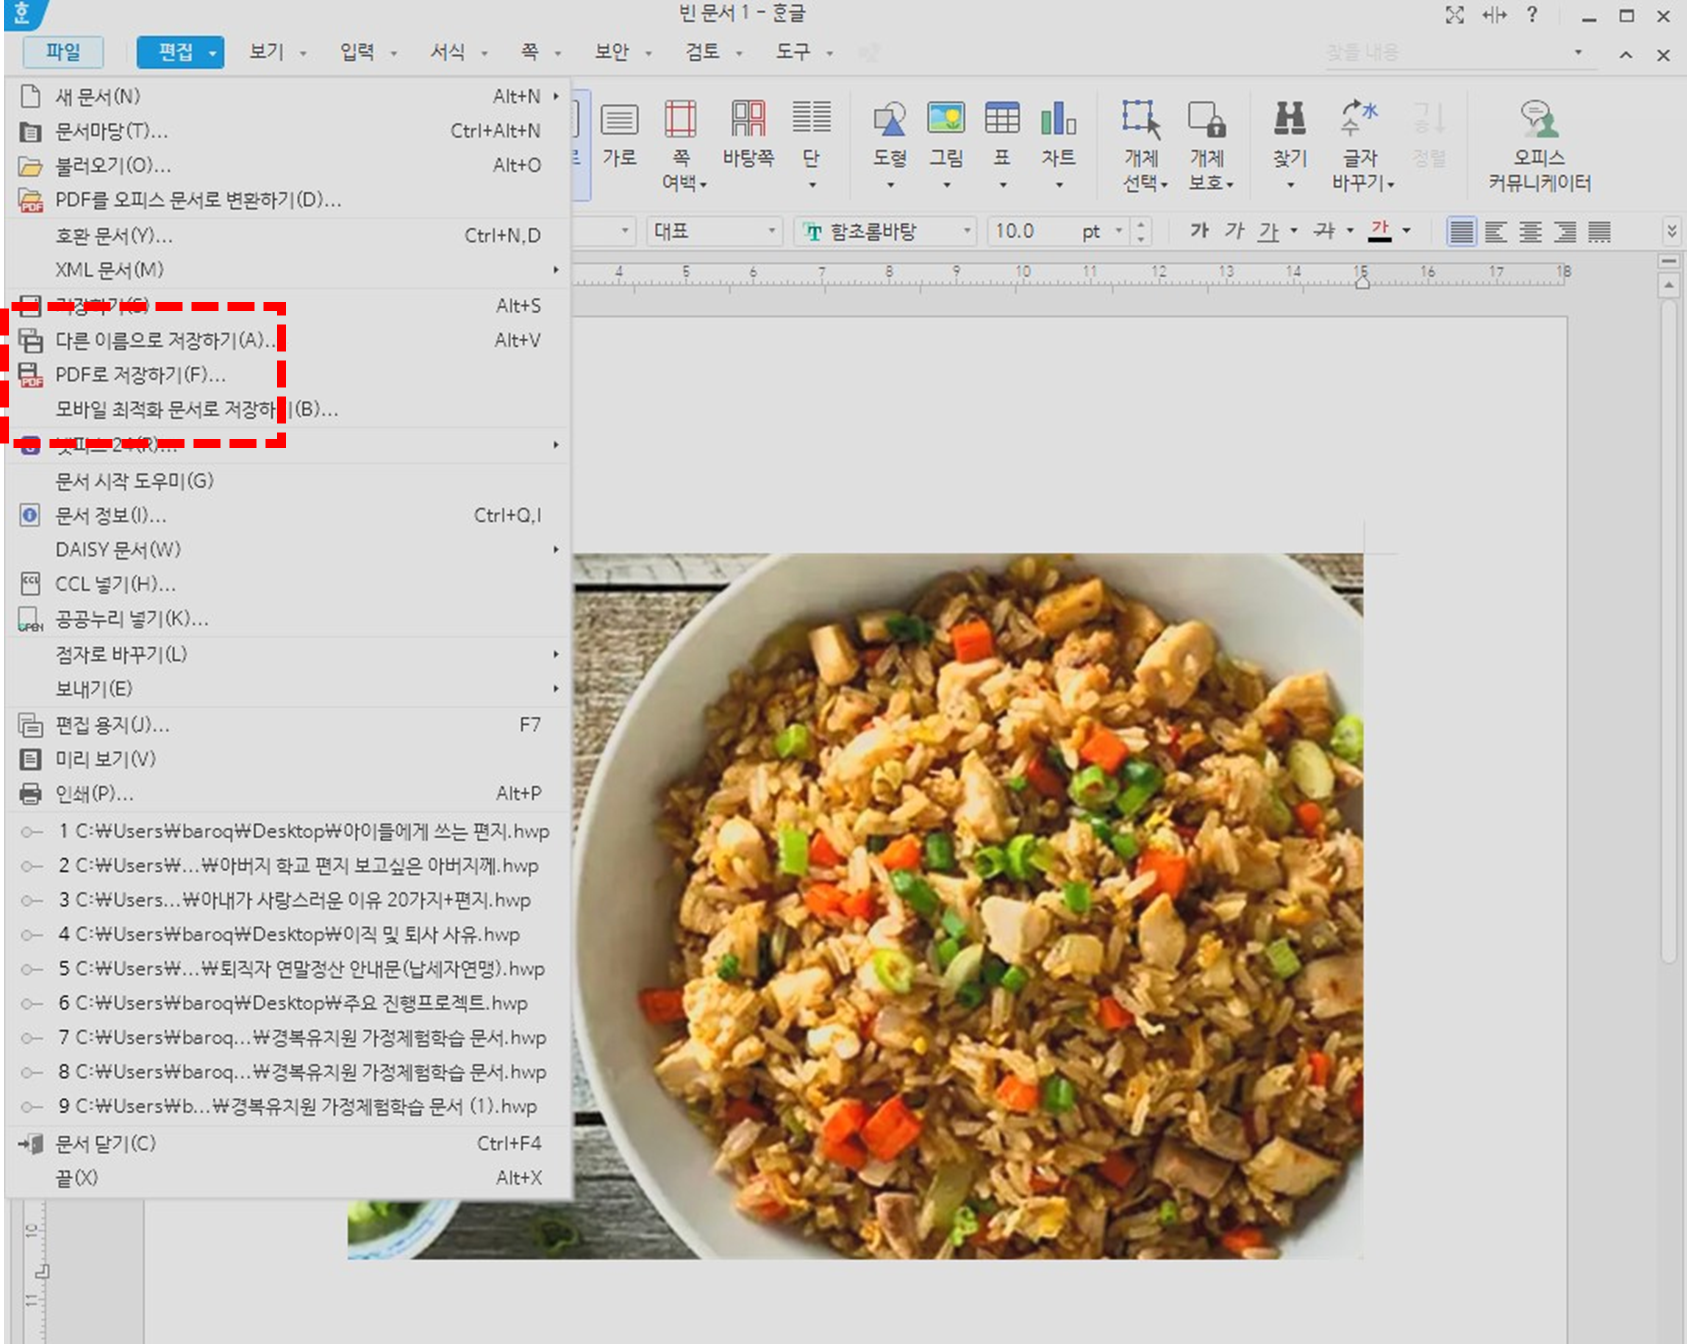Choose 새 문서(N) in file menu
The image size is (1687, 1344).
[x=289, y=96]
